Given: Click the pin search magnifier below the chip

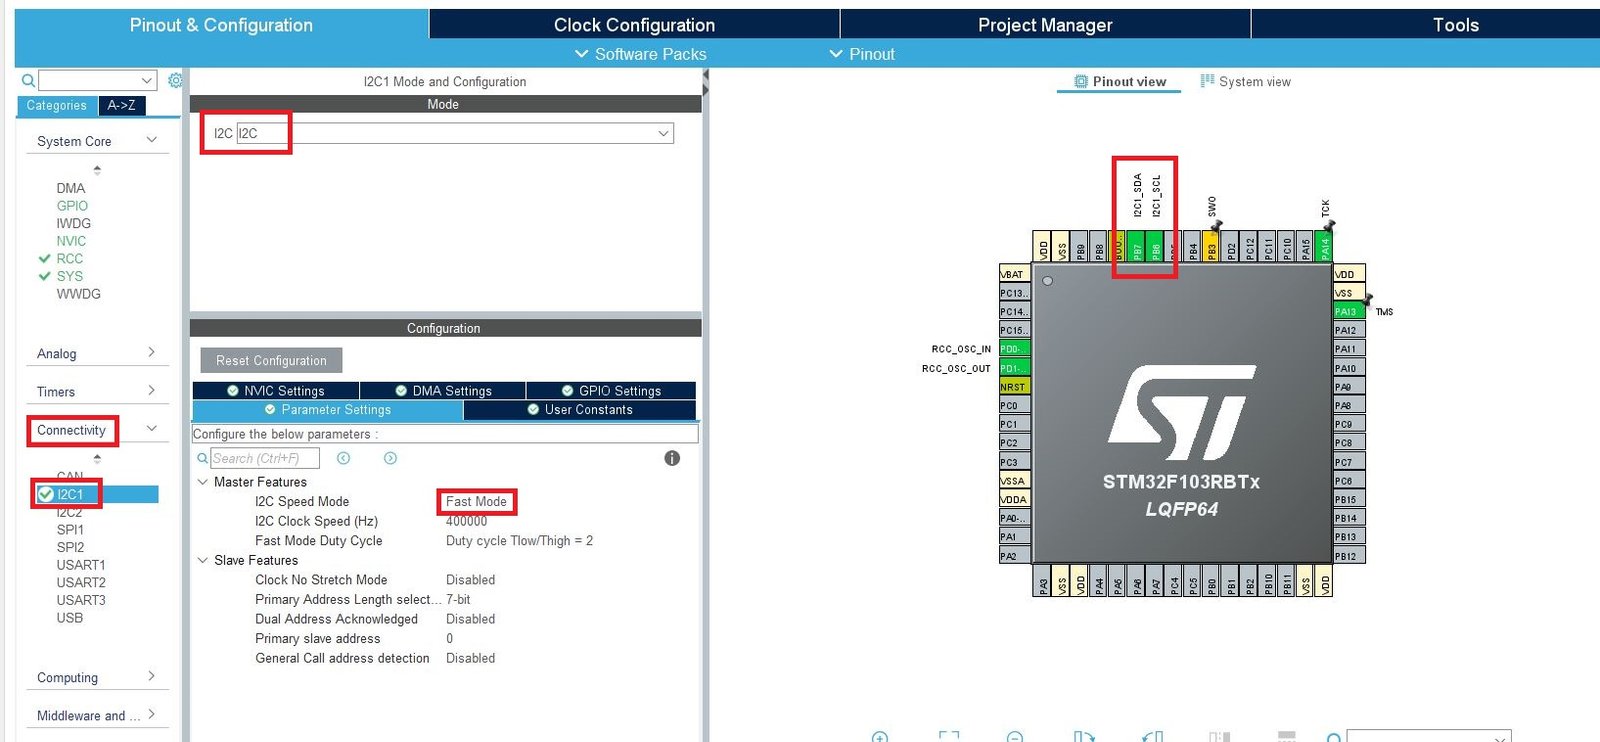Looking at the screenshot, I should (1334, 738).
